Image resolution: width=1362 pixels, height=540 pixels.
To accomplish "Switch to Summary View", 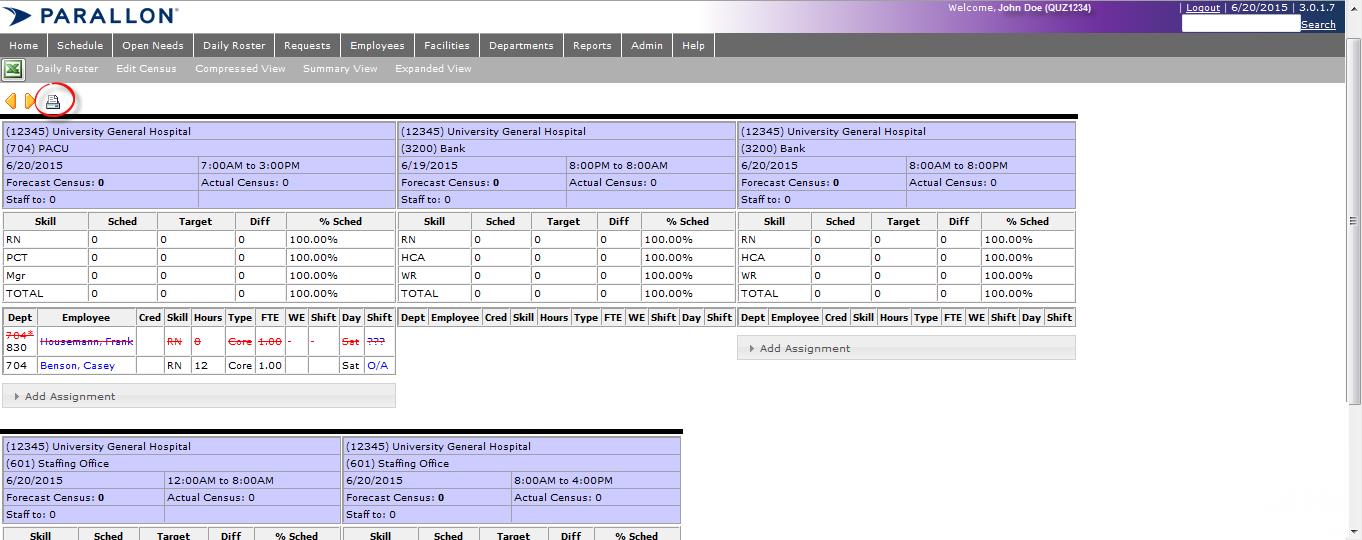I will tap(340, 69).
